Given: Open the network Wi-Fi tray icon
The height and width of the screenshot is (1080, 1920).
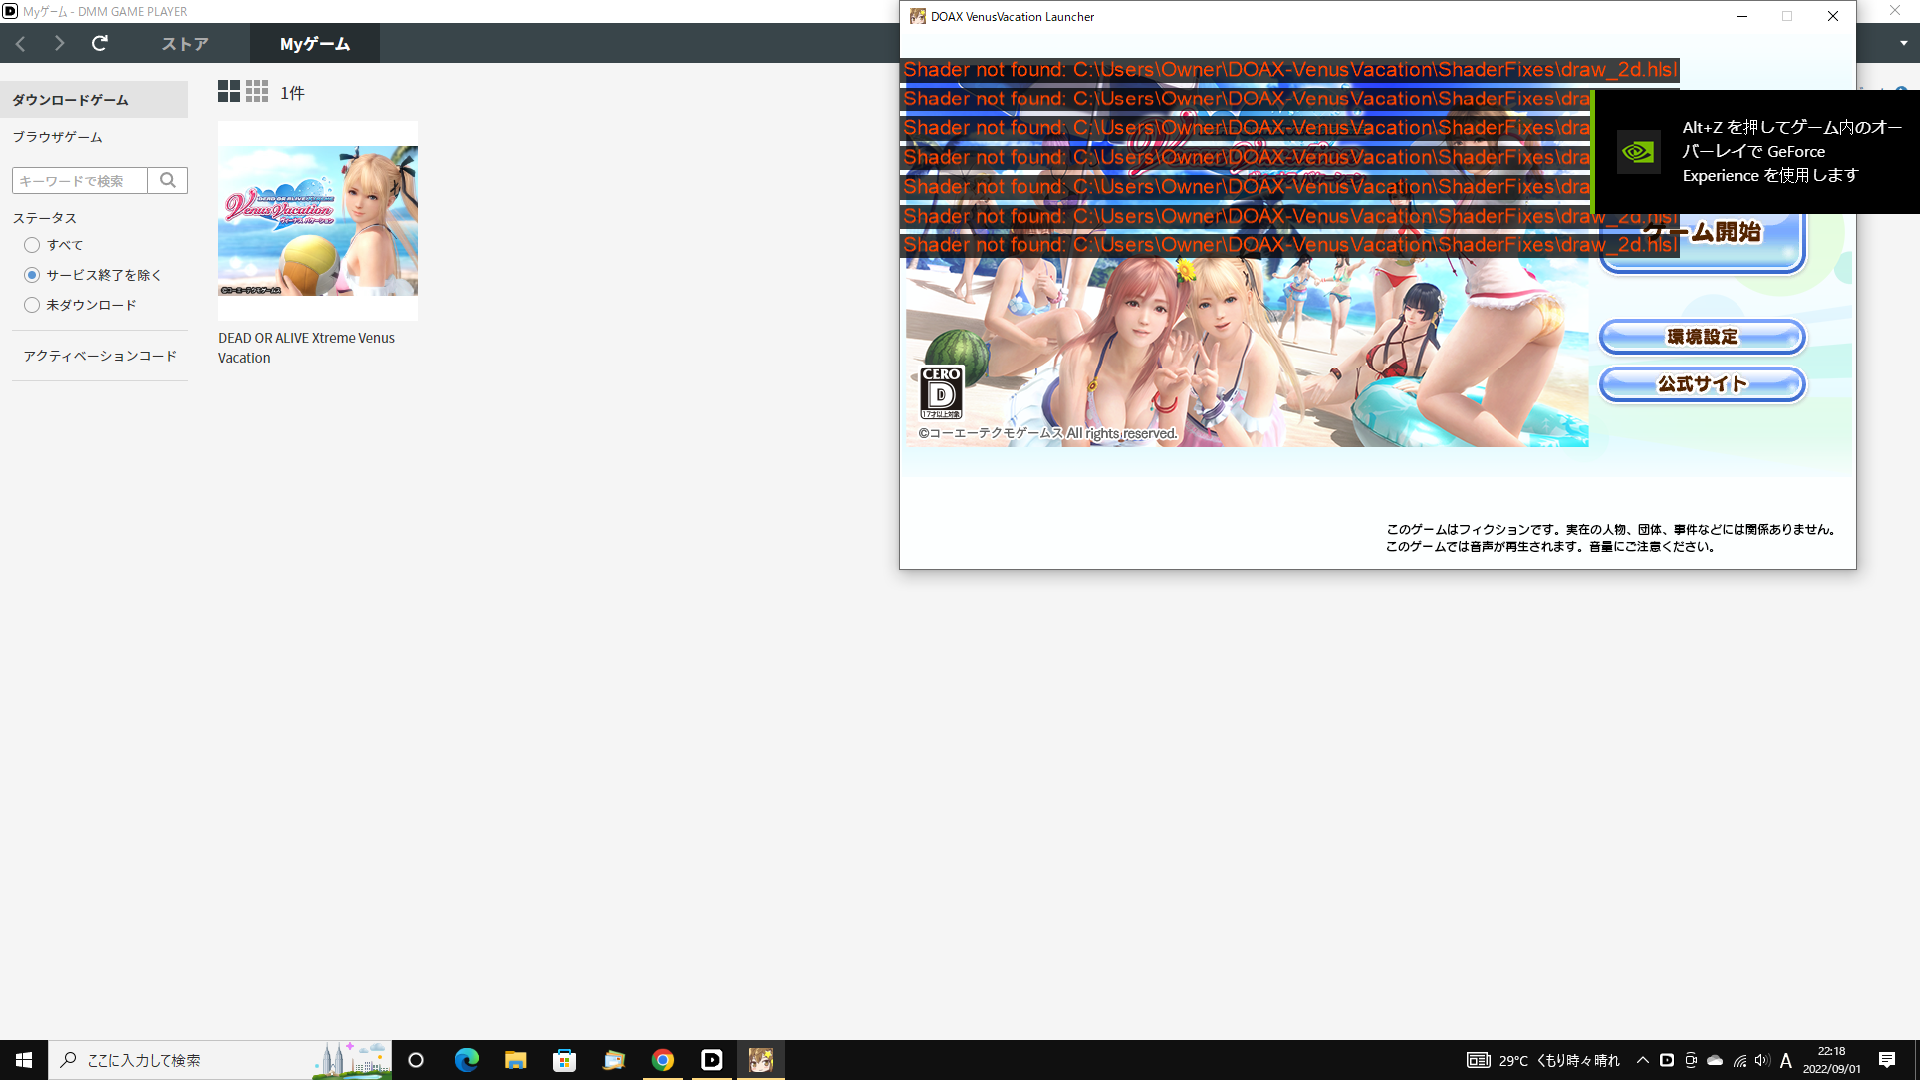Looking at the screenshot, I should (1740, 1060).
